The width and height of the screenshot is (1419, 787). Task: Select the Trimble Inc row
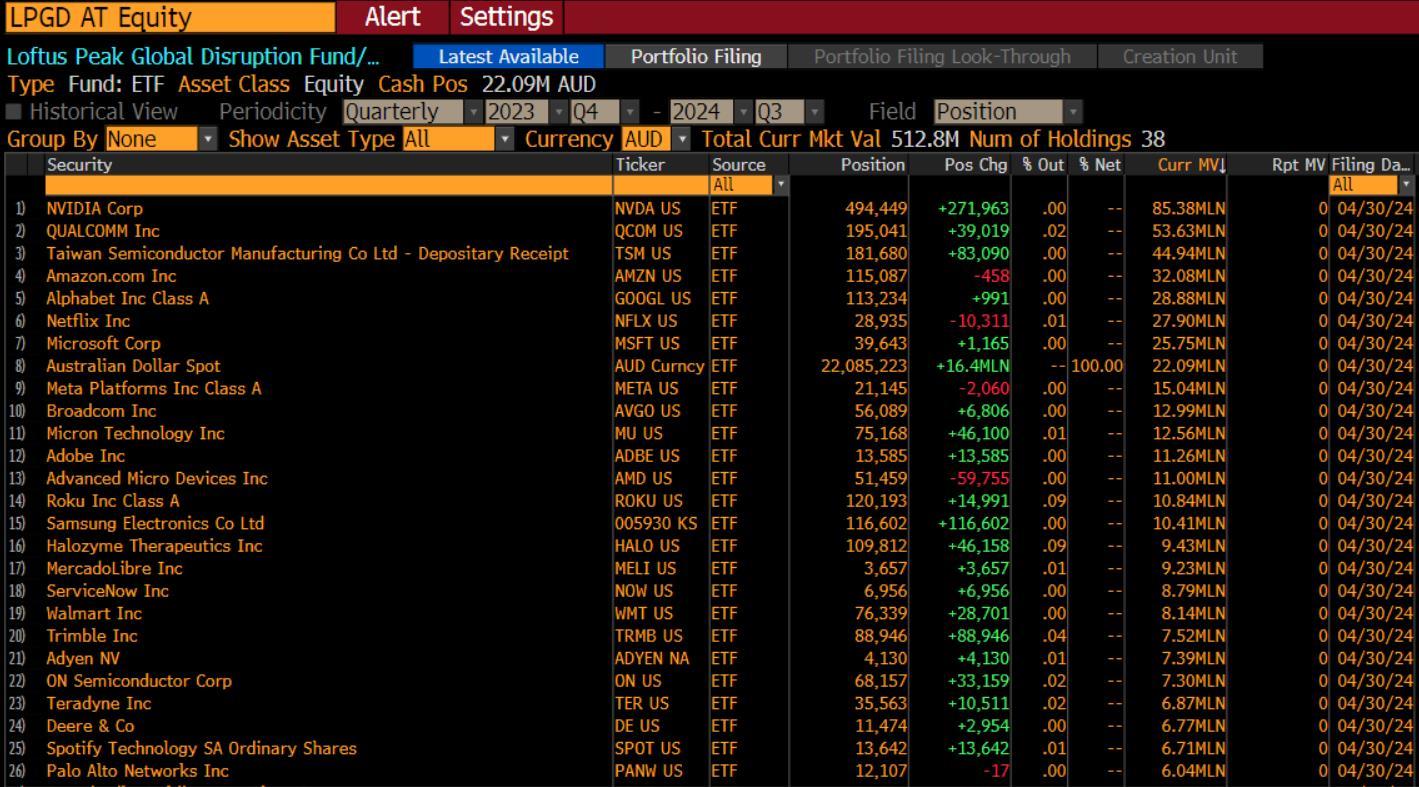709,636
